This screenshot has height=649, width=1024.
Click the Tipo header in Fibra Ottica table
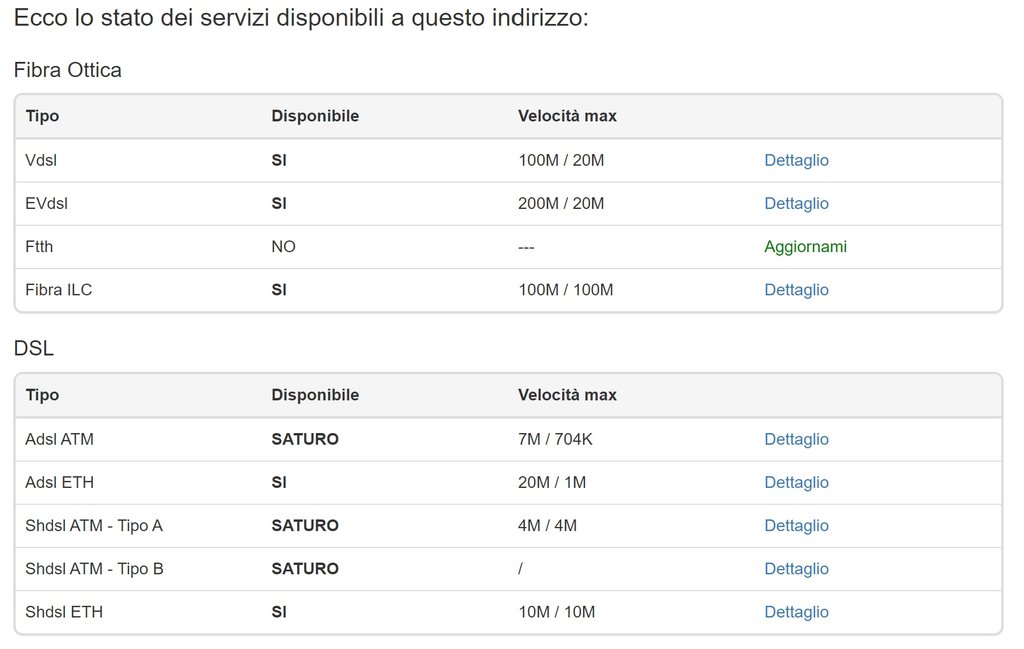click(x=42, y=116)
